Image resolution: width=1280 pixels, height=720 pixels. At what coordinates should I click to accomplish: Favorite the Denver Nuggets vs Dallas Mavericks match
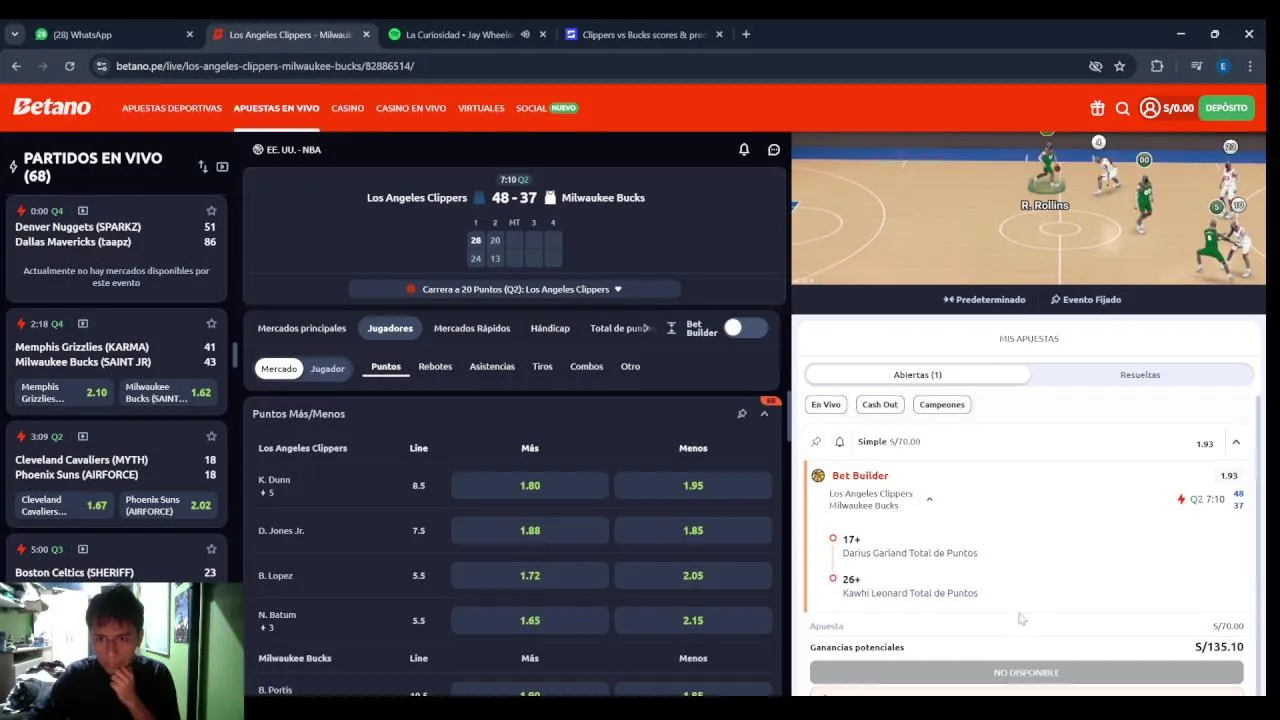pos(211,211)
